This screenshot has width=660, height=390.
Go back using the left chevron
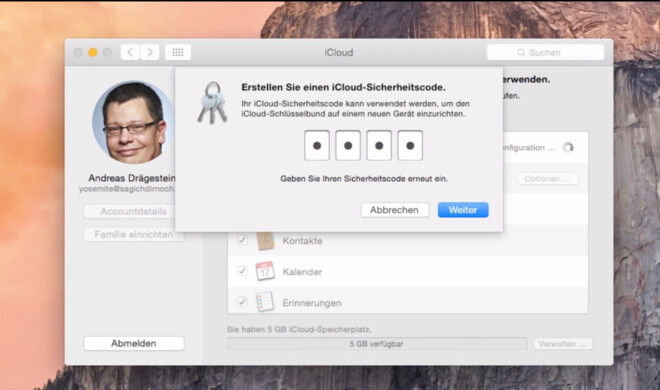[130, 52]
